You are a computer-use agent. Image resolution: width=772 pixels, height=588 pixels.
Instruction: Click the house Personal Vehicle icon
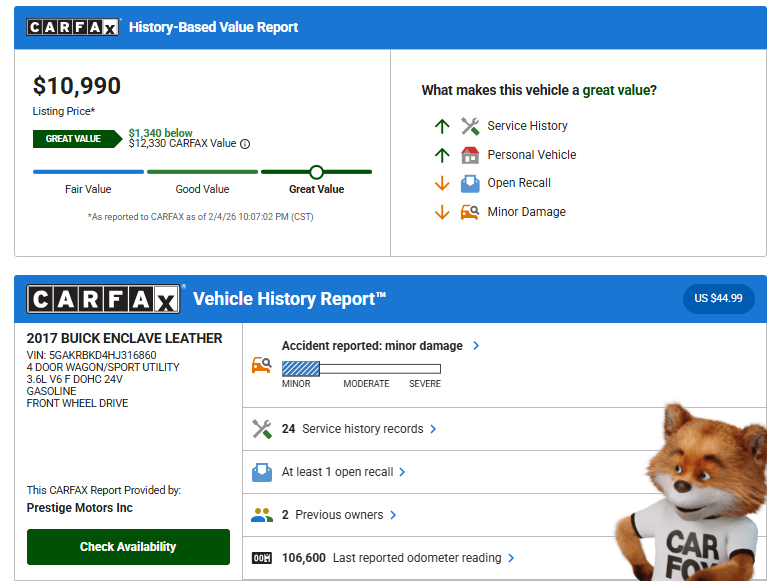pos(470,155)
